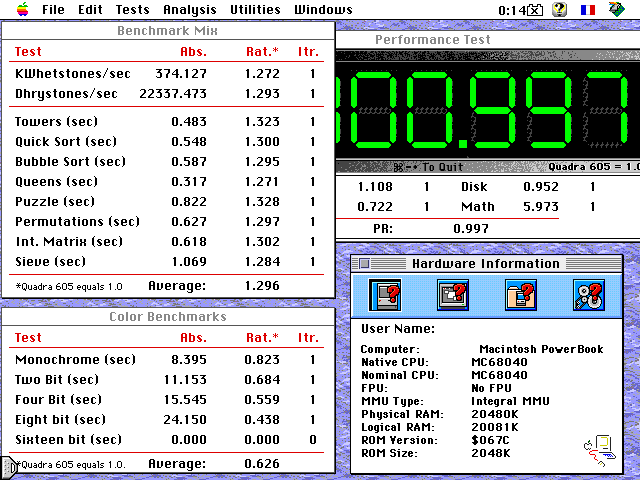Click the Math score 5.973

pyautogui.click(x=541, y=207)
